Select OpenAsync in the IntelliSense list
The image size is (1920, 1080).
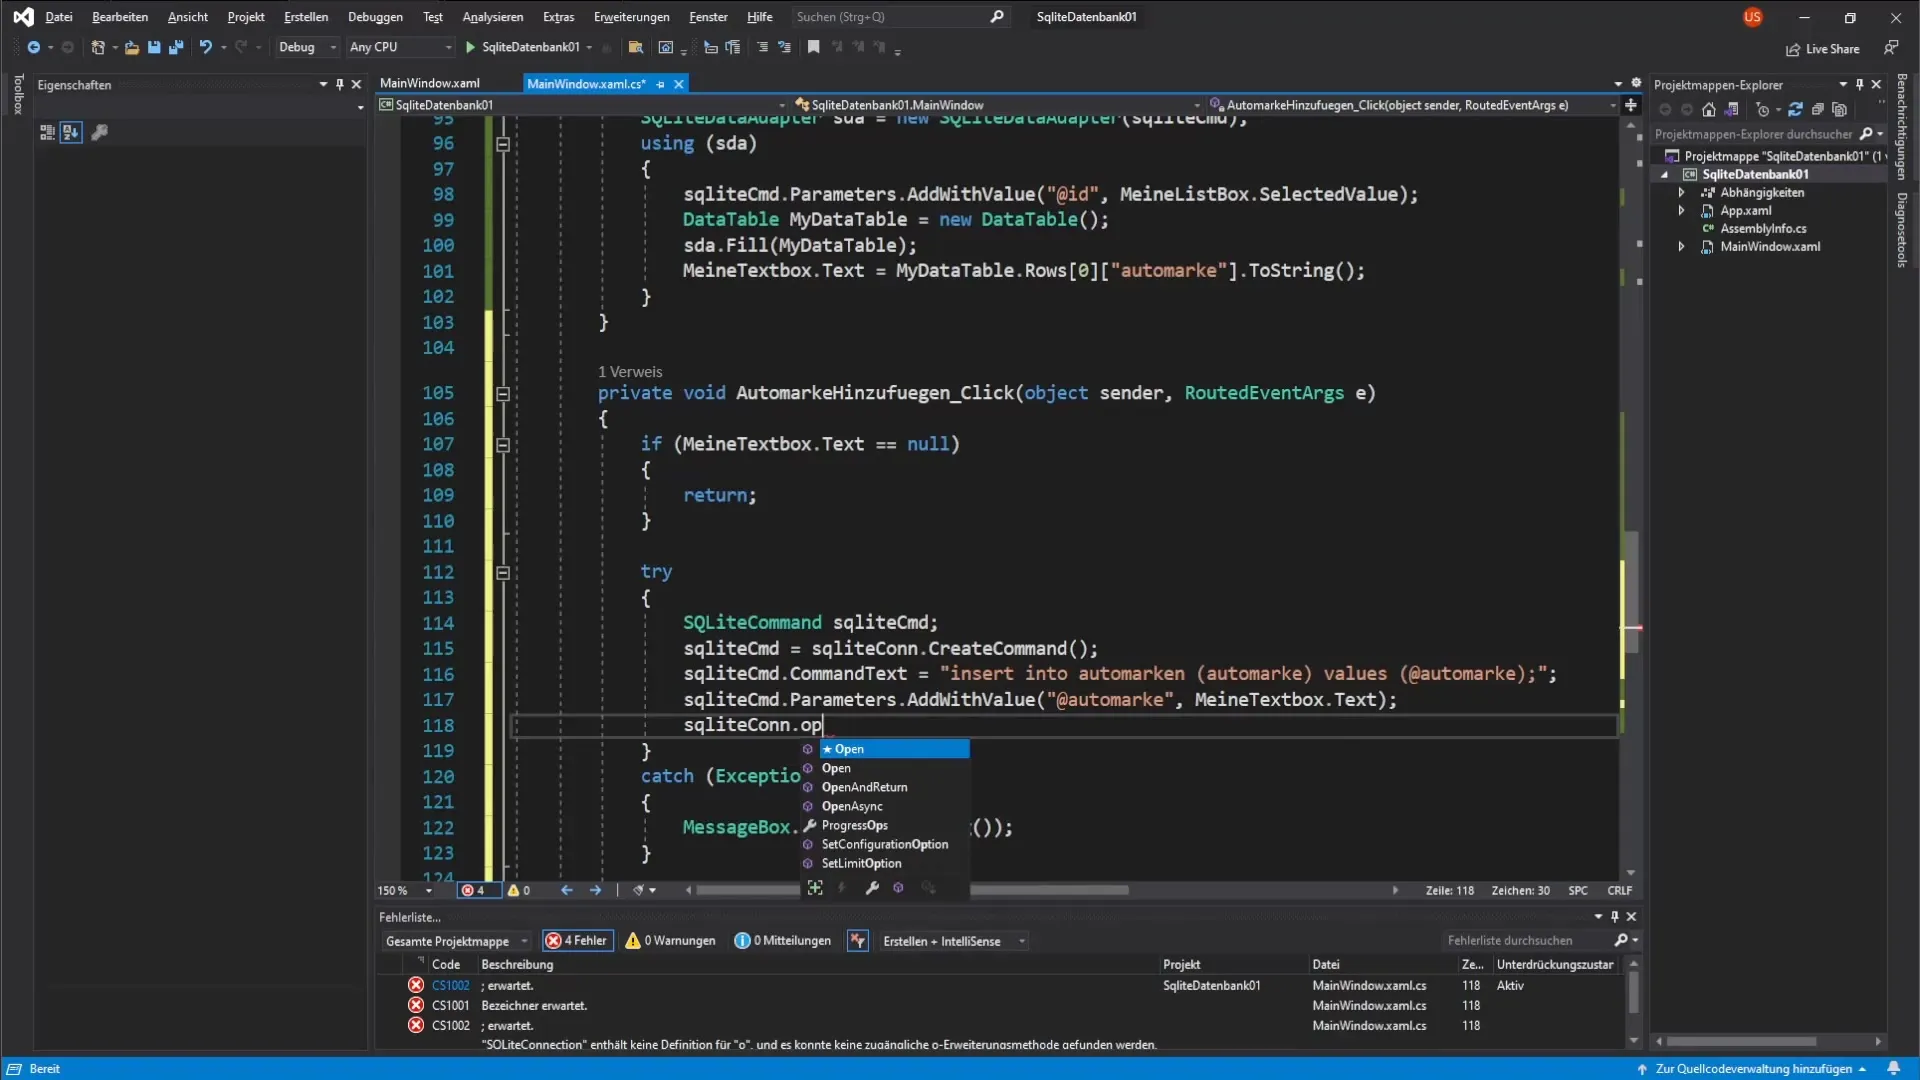(x=852, y=806)
